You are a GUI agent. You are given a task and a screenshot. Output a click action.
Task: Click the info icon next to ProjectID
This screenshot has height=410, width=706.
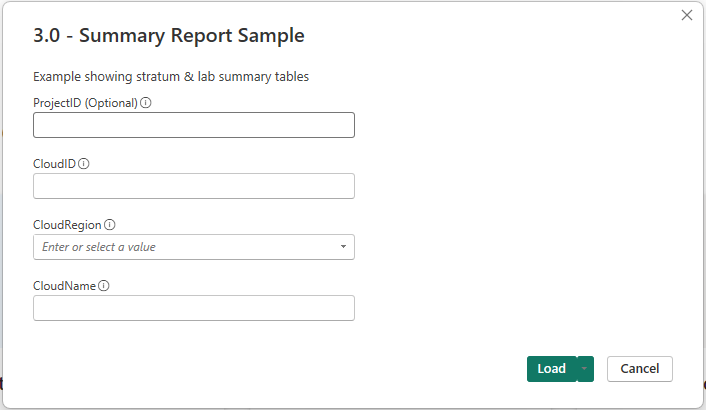click(x=146, y=103)
